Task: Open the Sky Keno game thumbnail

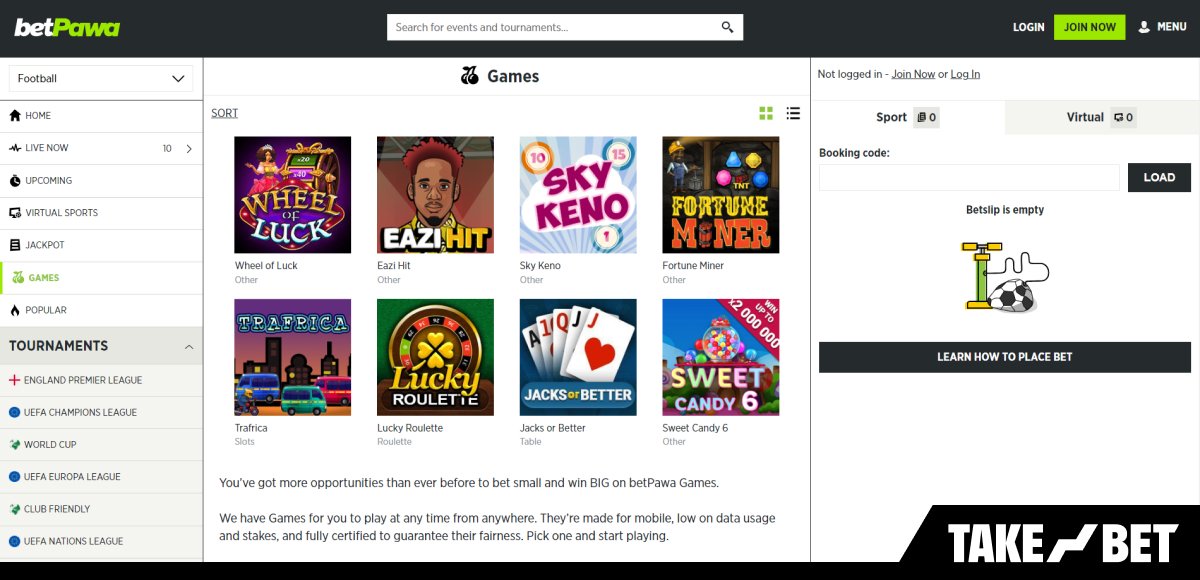Action: (578, 195)
